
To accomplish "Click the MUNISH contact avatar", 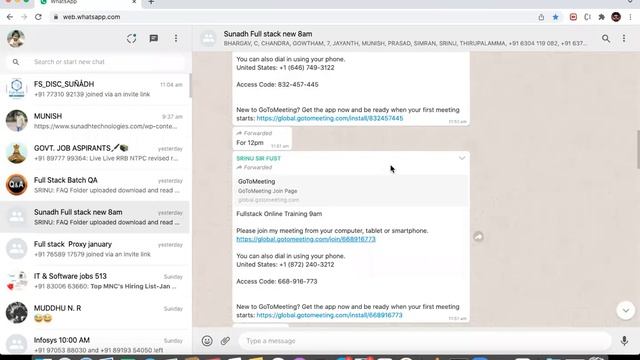I will click(x=16, y=121).
